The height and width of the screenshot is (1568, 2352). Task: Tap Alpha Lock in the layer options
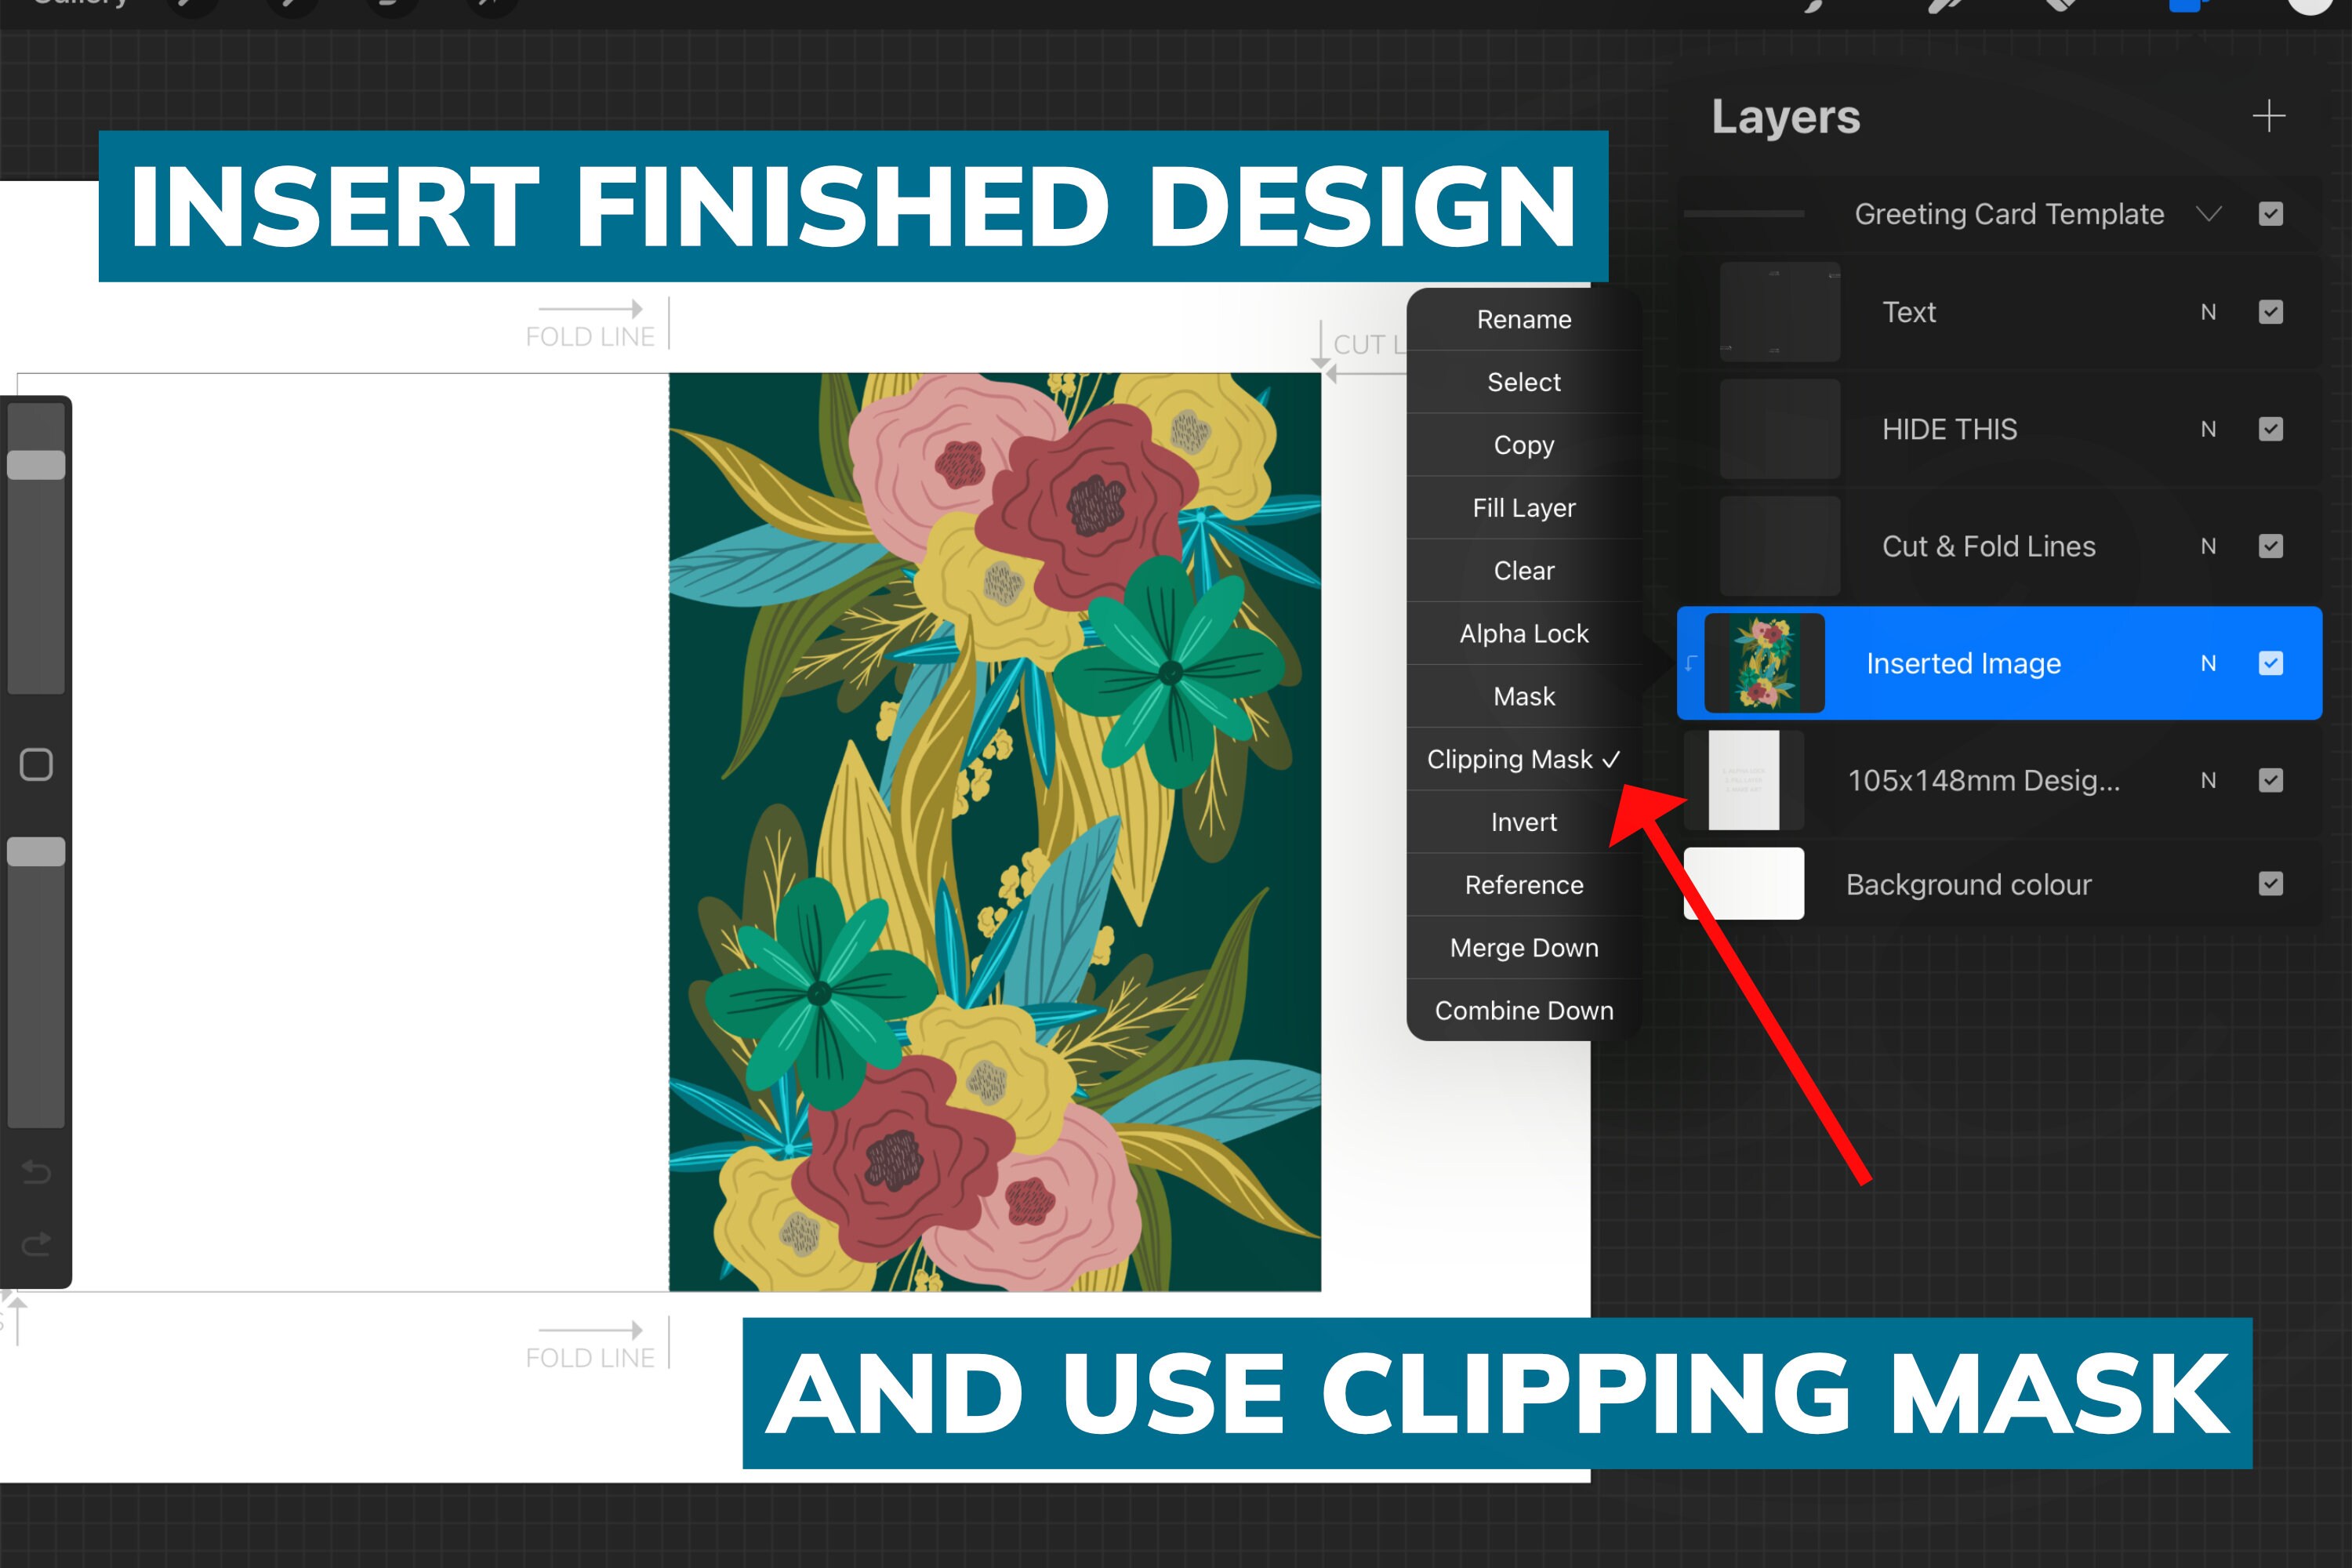[x=1523, y=633]
